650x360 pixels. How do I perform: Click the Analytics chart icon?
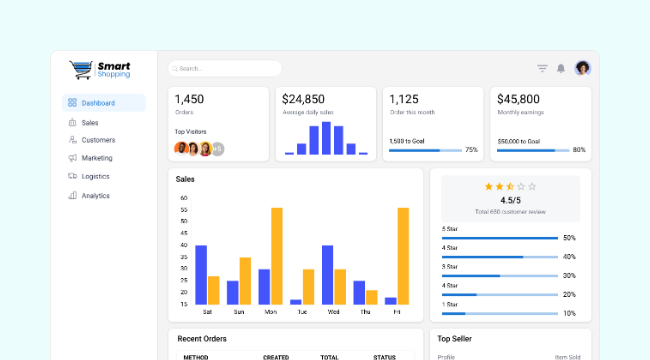coord(73,195)
